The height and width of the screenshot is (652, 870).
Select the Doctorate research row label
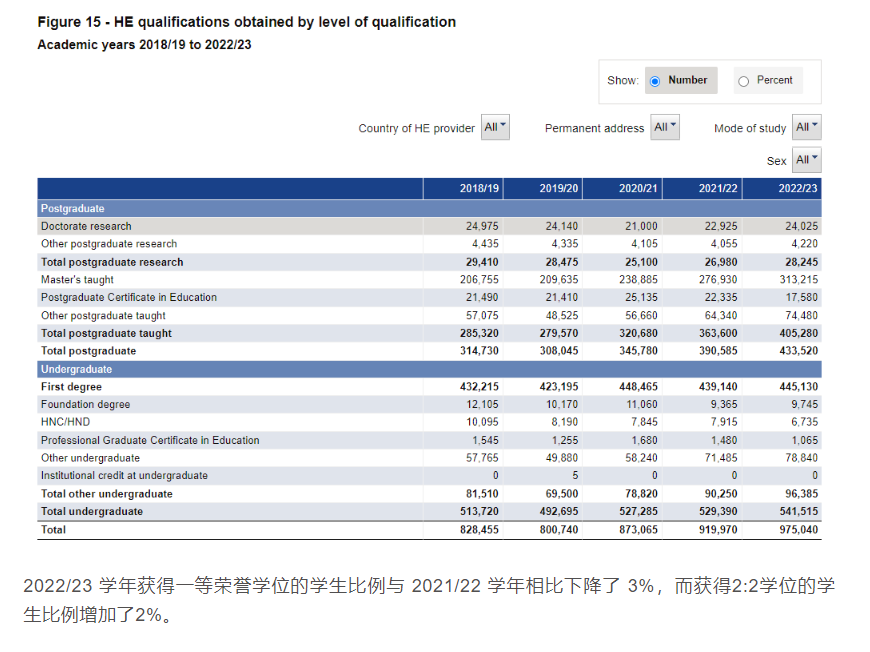86,227
